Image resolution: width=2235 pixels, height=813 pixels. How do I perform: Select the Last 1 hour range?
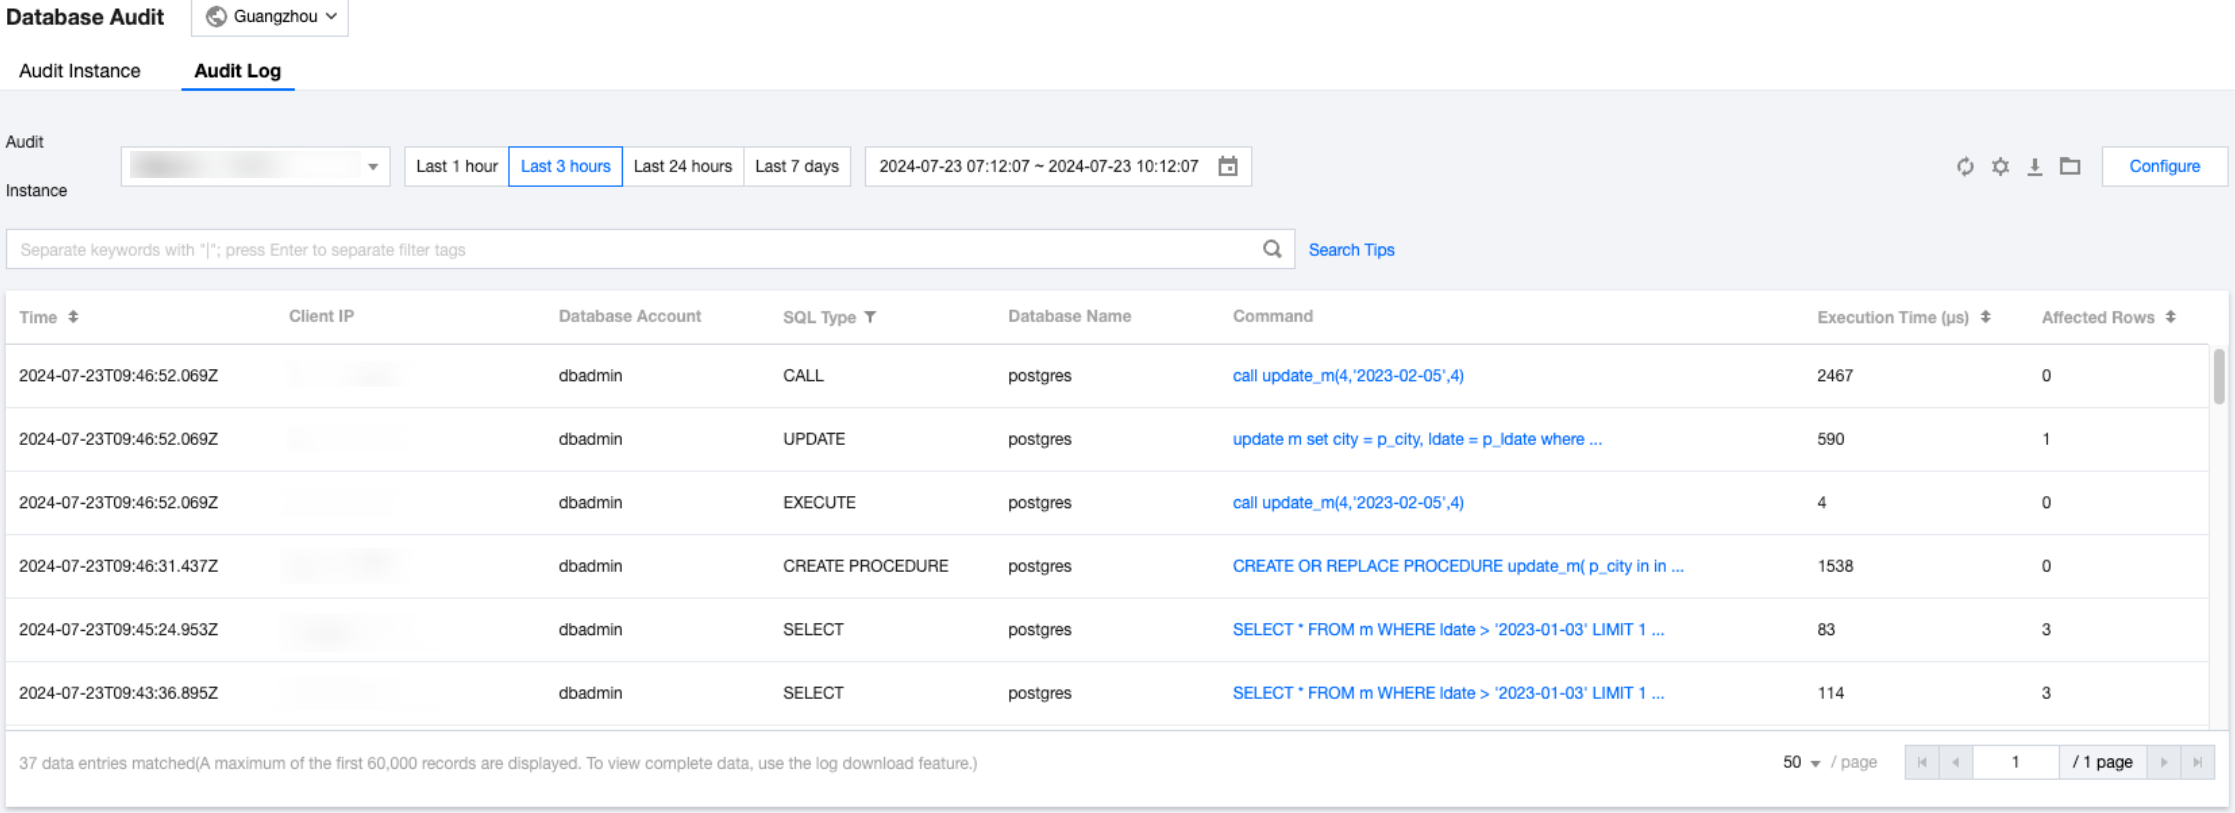point(457,166)
